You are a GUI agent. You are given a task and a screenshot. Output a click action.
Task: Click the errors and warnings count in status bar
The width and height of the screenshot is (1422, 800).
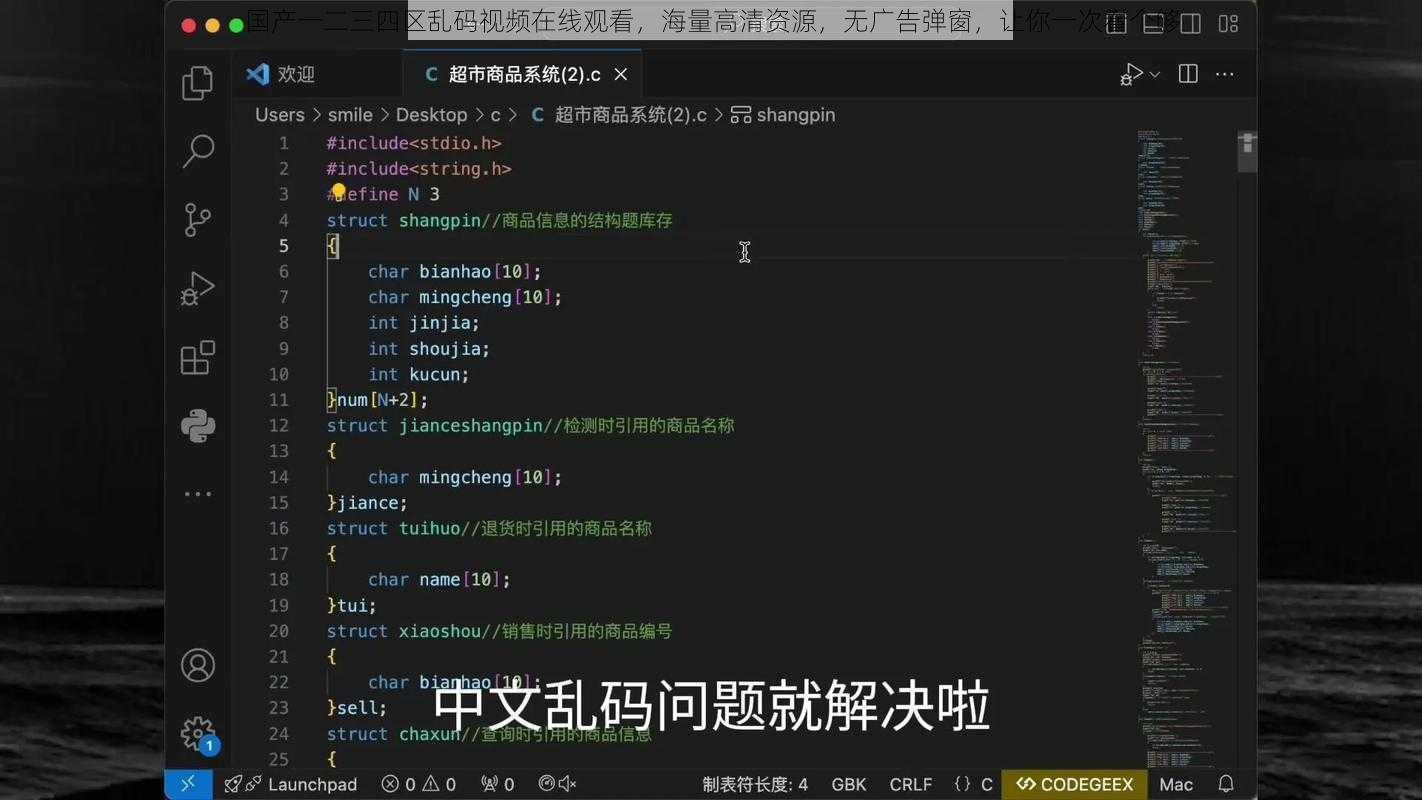[x=418, y=784]
